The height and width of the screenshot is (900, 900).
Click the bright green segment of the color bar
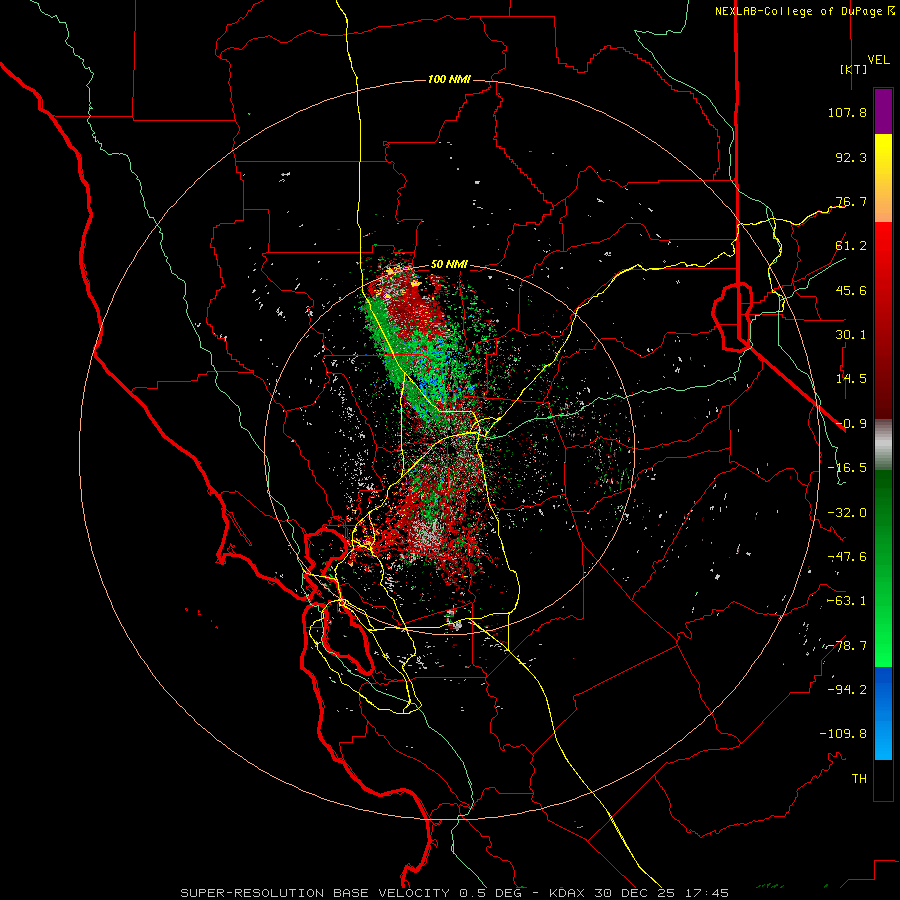(x=883, y=568)
